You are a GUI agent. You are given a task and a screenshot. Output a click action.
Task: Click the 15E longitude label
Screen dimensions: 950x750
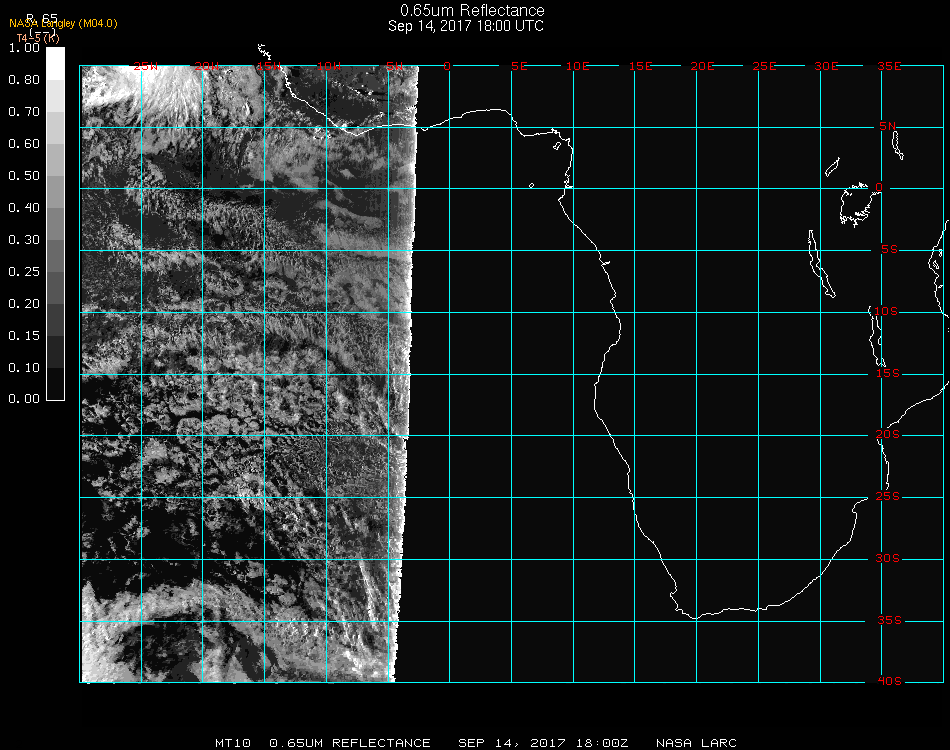[640, 66]
